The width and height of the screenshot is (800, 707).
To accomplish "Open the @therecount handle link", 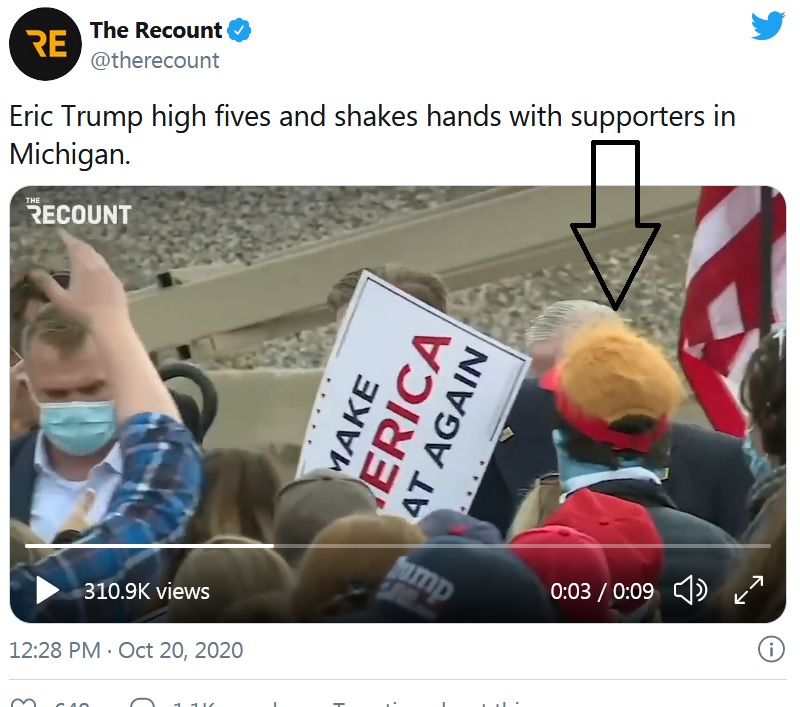I will (x=155, y=61).
